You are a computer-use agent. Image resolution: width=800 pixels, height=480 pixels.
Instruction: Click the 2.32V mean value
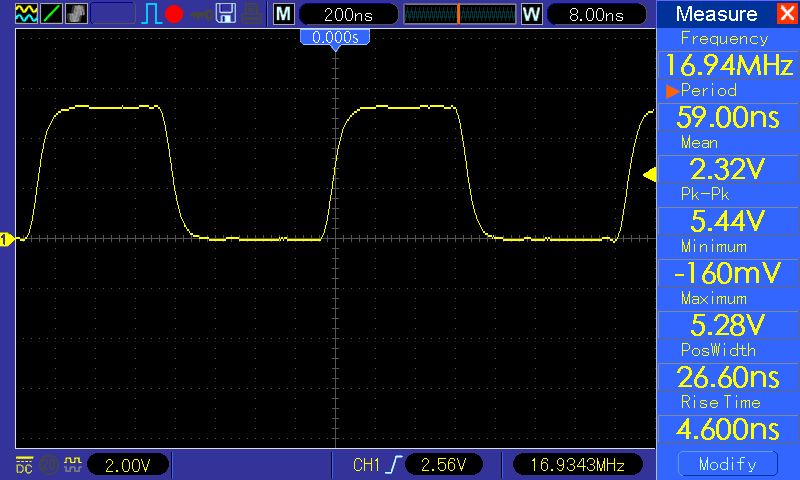tap(728, 169)
